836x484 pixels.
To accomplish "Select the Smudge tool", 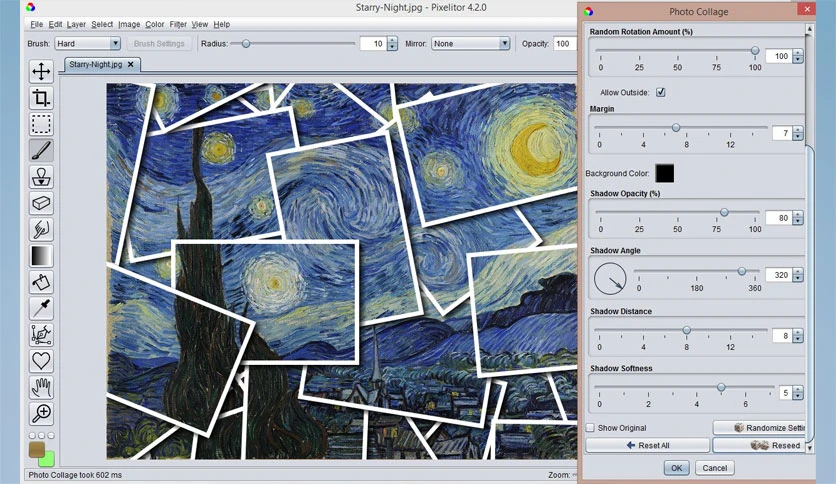I will 41,229.
